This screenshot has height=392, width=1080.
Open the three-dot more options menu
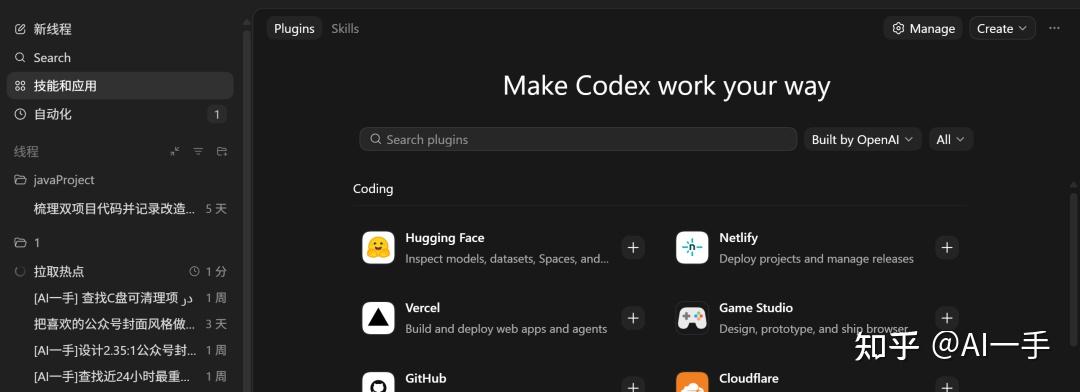pyautogui.click(x=1054, y=28)
